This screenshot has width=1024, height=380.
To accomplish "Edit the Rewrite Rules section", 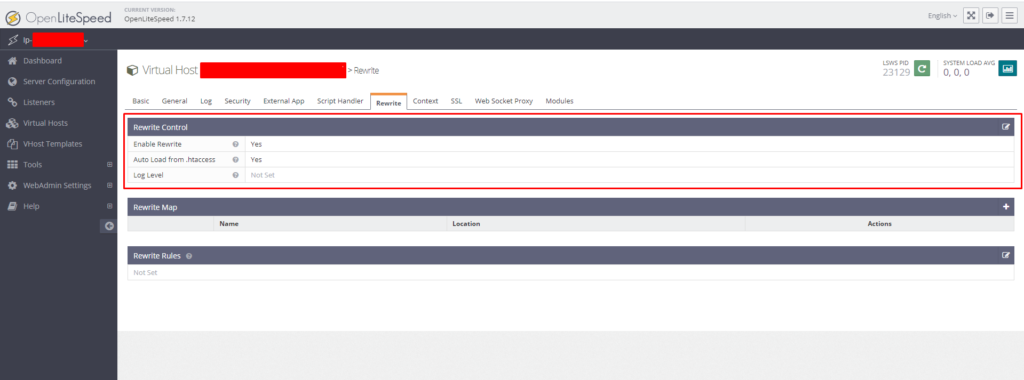I will (x=1006, y=255).
